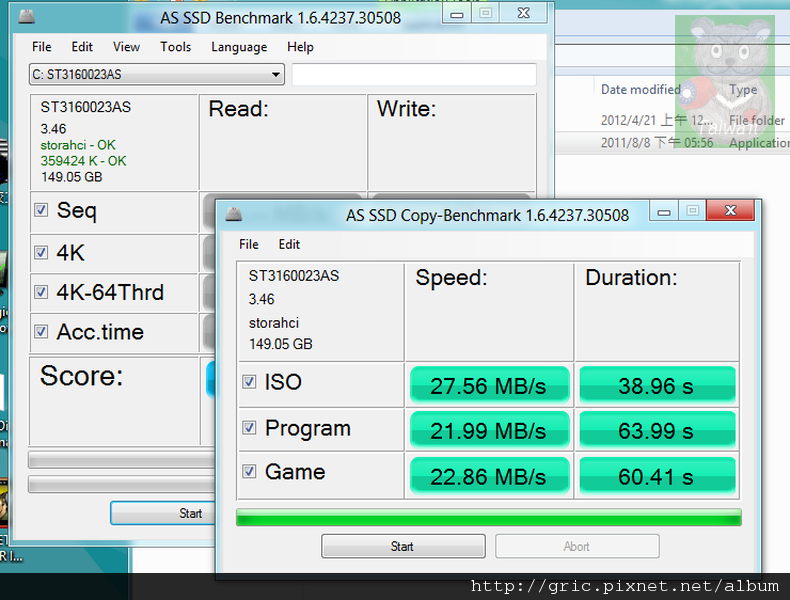Close the AS SSD Benchmark main window
Image resolution: width=790 pixels, height=600 pixels.
pyautogui.click(x=524, y=14)
